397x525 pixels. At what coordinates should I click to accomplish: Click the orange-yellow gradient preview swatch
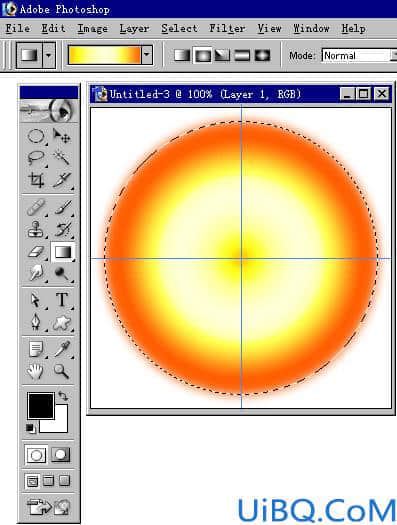[x=104, y=55]
